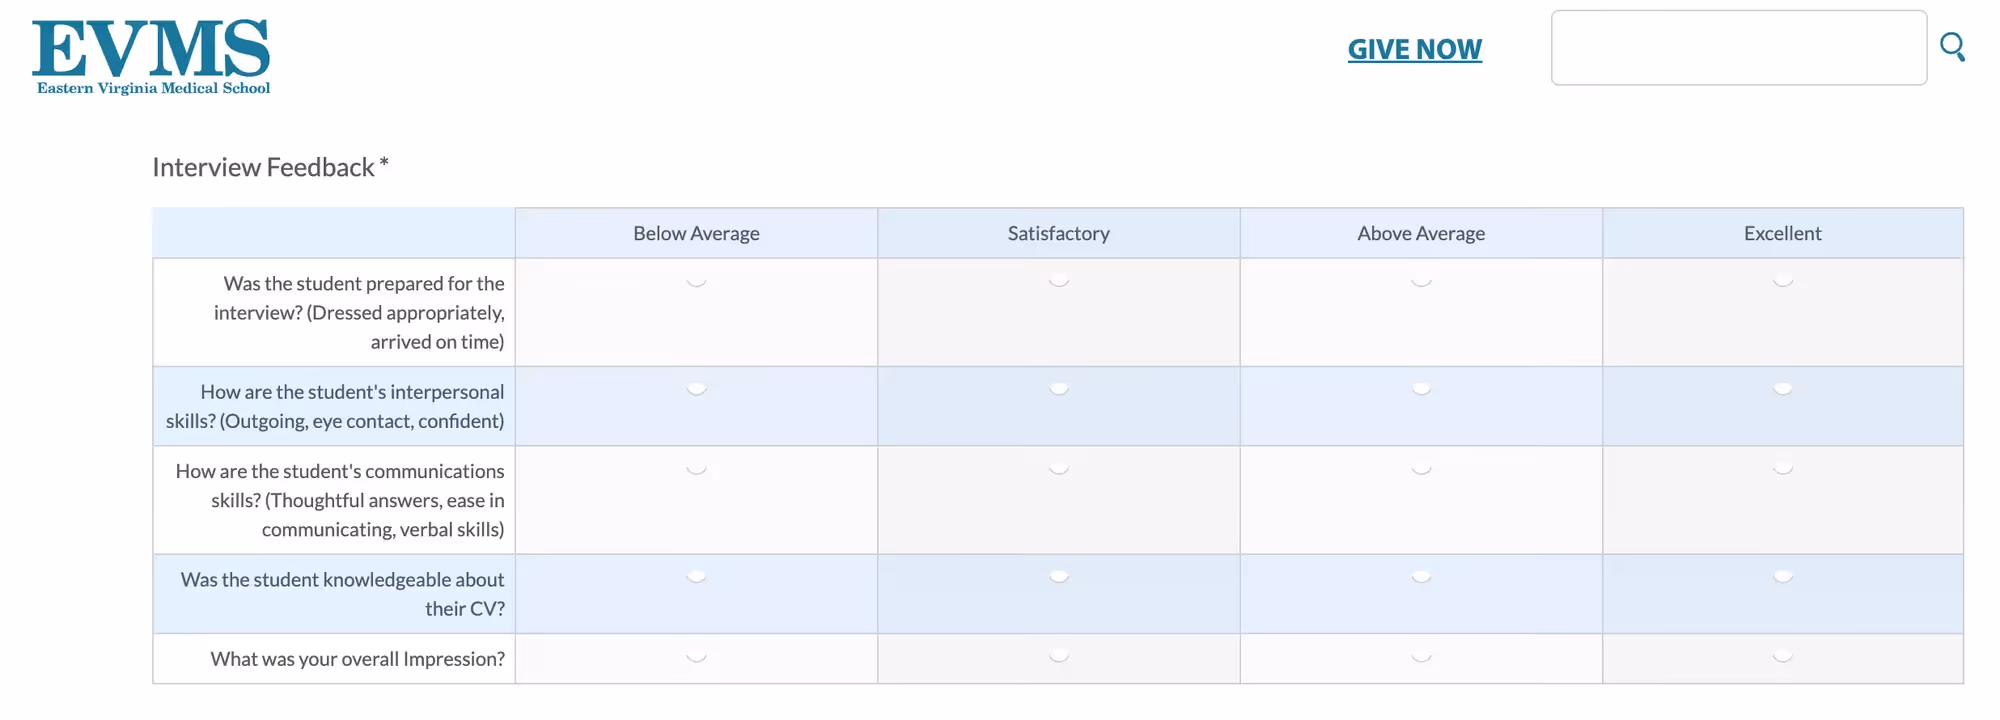Rate interview preparedness as Satisfactory
Screen dimensions: 2000x720
pos(1058,282)
